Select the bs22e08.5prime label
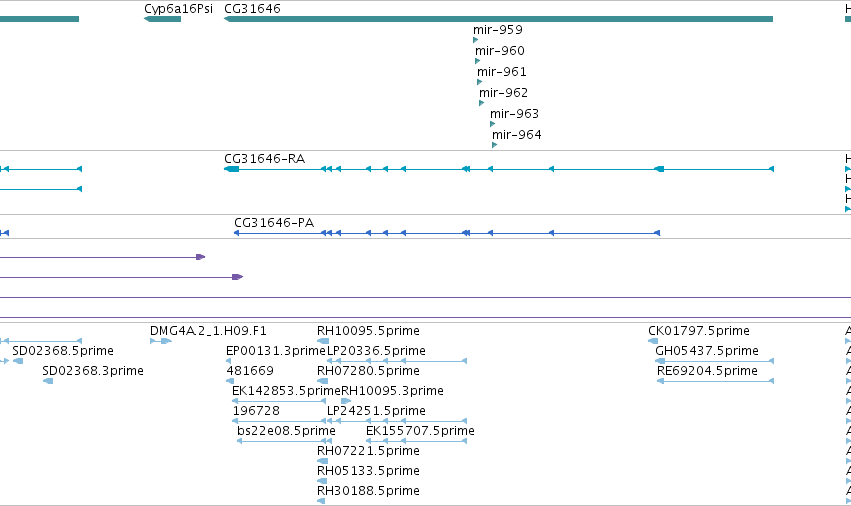851x506 pixels. tap(286, 431)
